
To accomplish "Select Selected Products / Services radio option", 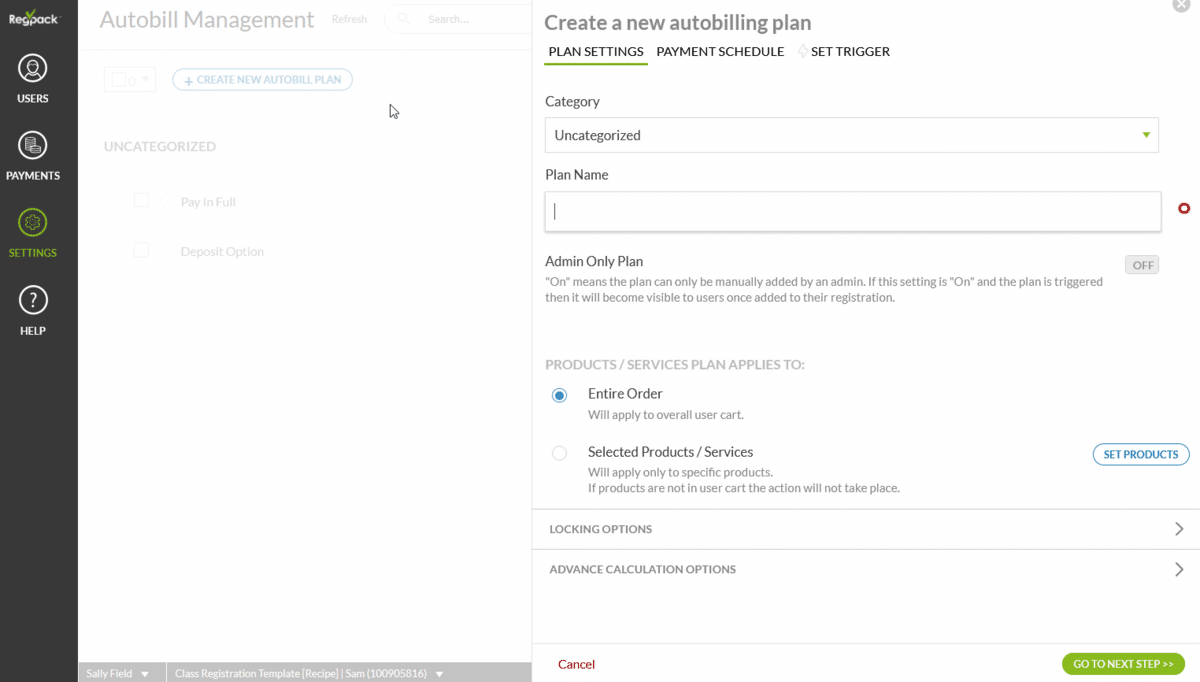I will [560, 453].
